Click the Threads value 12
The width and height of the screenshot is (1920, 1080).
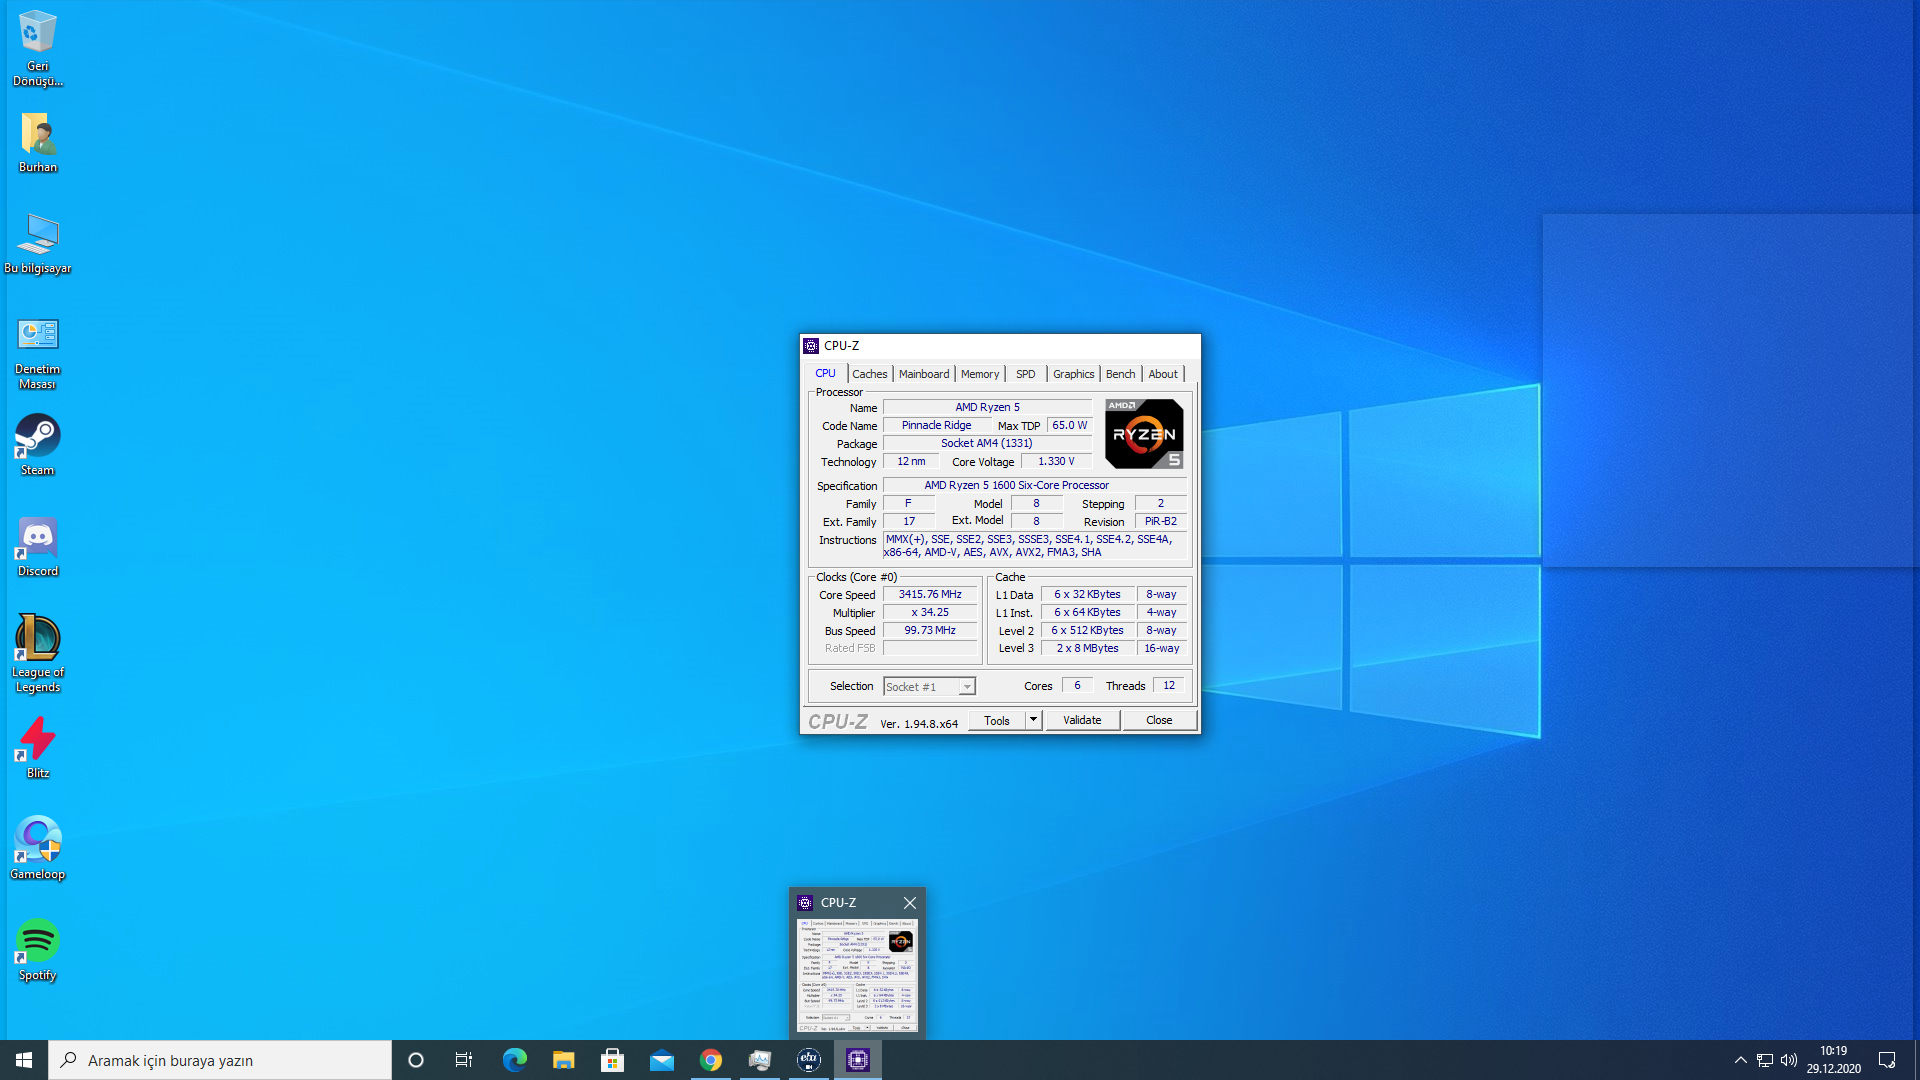coord(1169,685)
